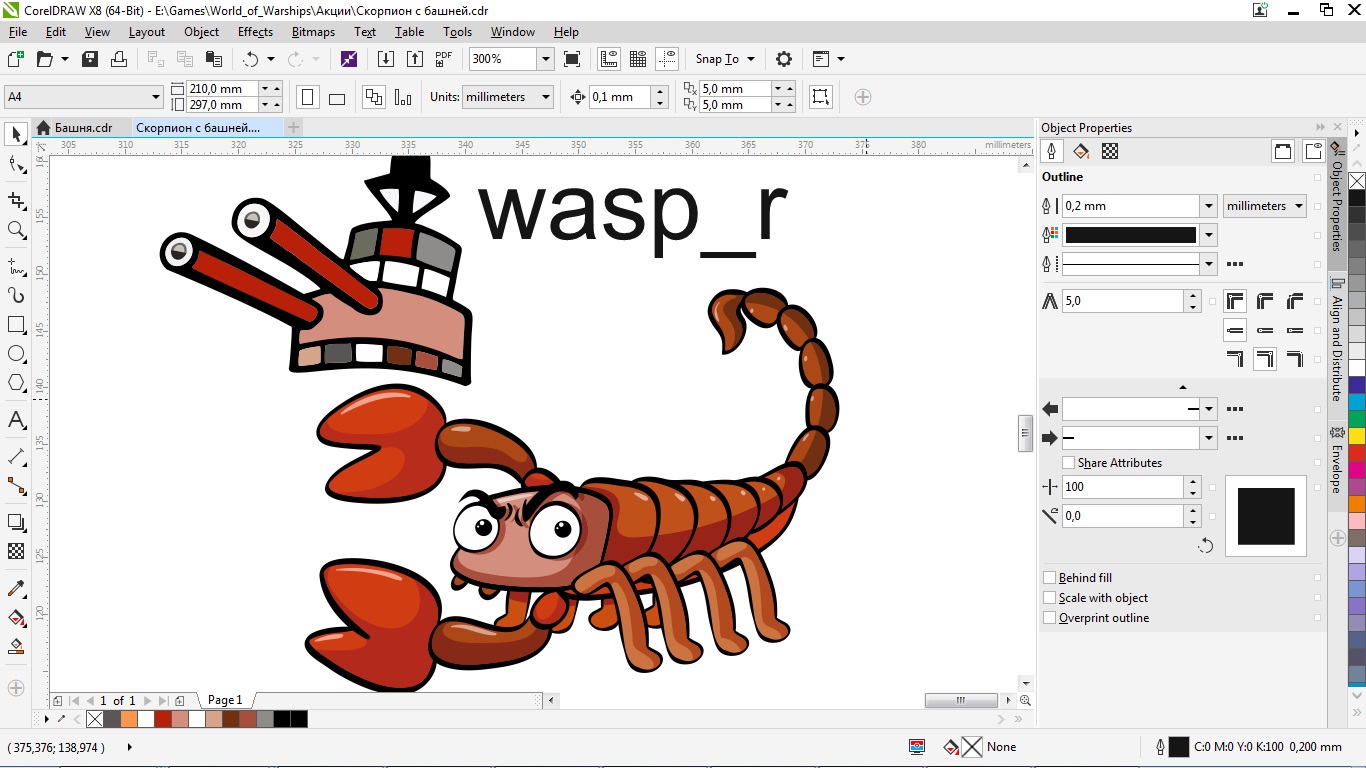Choose the Ellipse tool
Screen dimensions: 1366x768
16,354
